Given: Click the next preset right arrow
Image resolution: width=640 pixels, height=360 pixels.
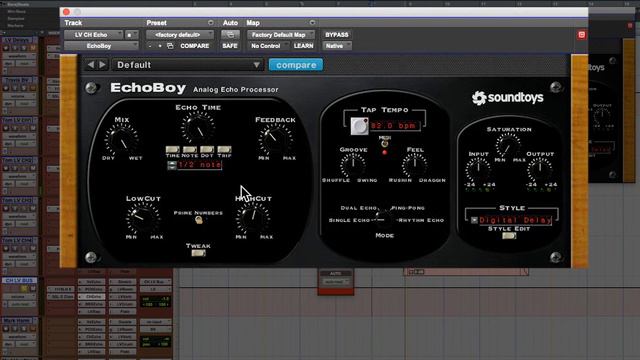Looking at the screenshot, I should tap(102, 64).
